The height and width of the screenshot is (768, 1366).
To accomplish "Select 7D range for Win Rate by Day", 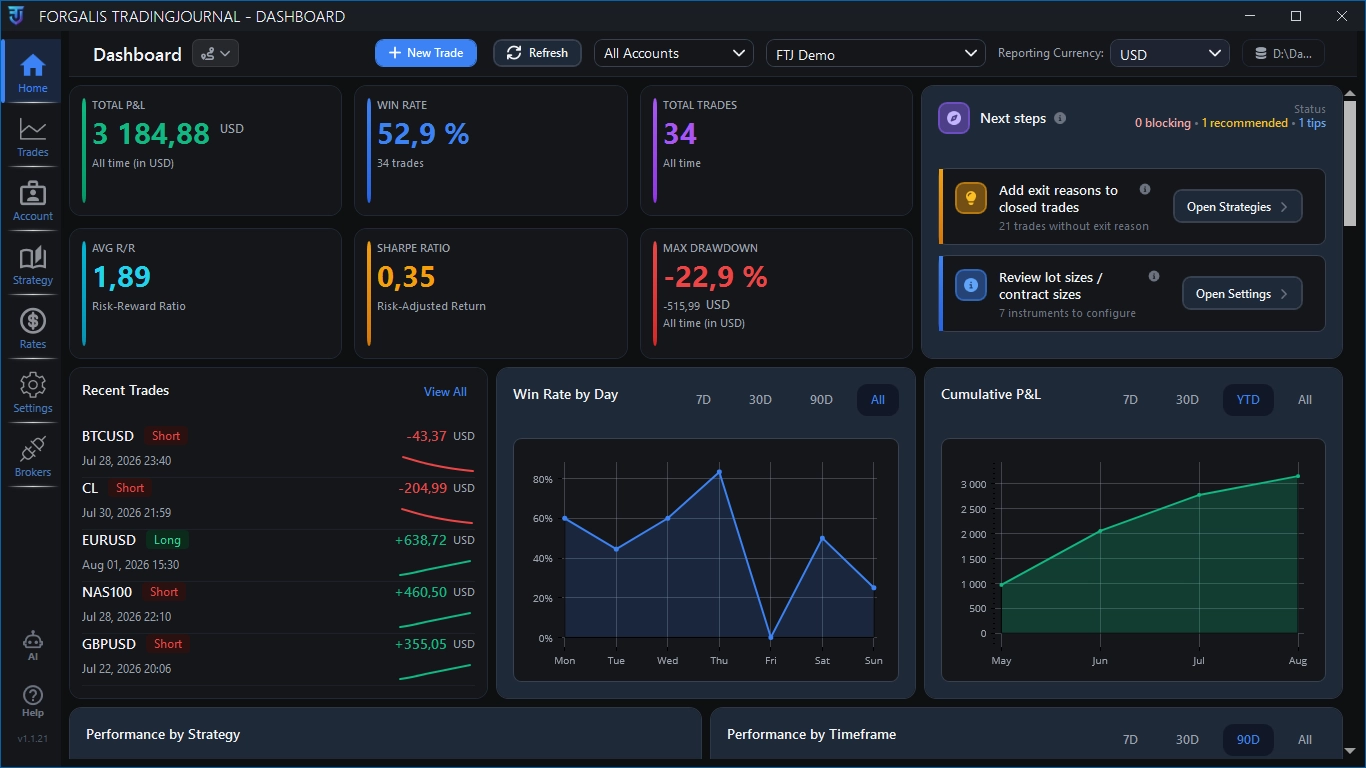I will click(x=703, y=400).
